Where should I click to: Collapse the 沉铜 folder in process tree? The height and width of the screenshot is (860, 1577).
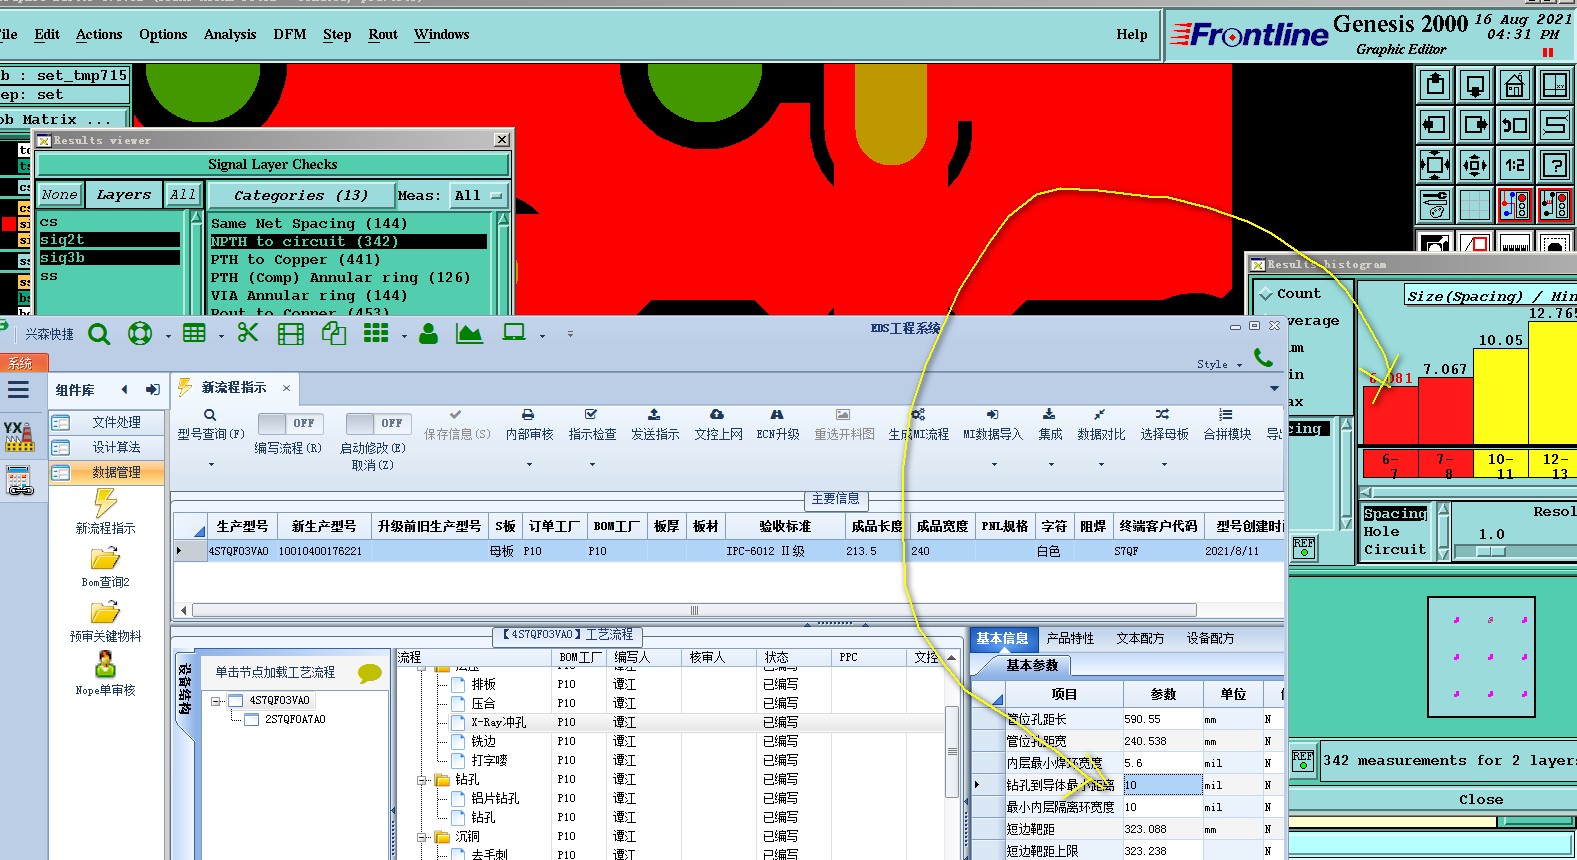click(422, 837)
